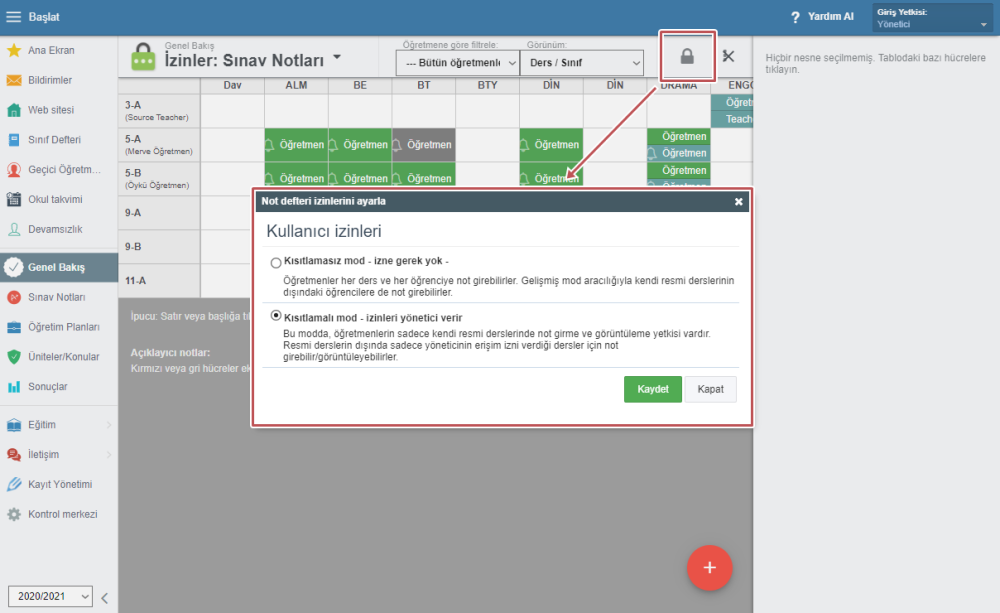This screenshot has height=613, width=1000.
Task: Expand the İletişim submenu chevron
Action: pyautogui.click(x=109, y=455)
